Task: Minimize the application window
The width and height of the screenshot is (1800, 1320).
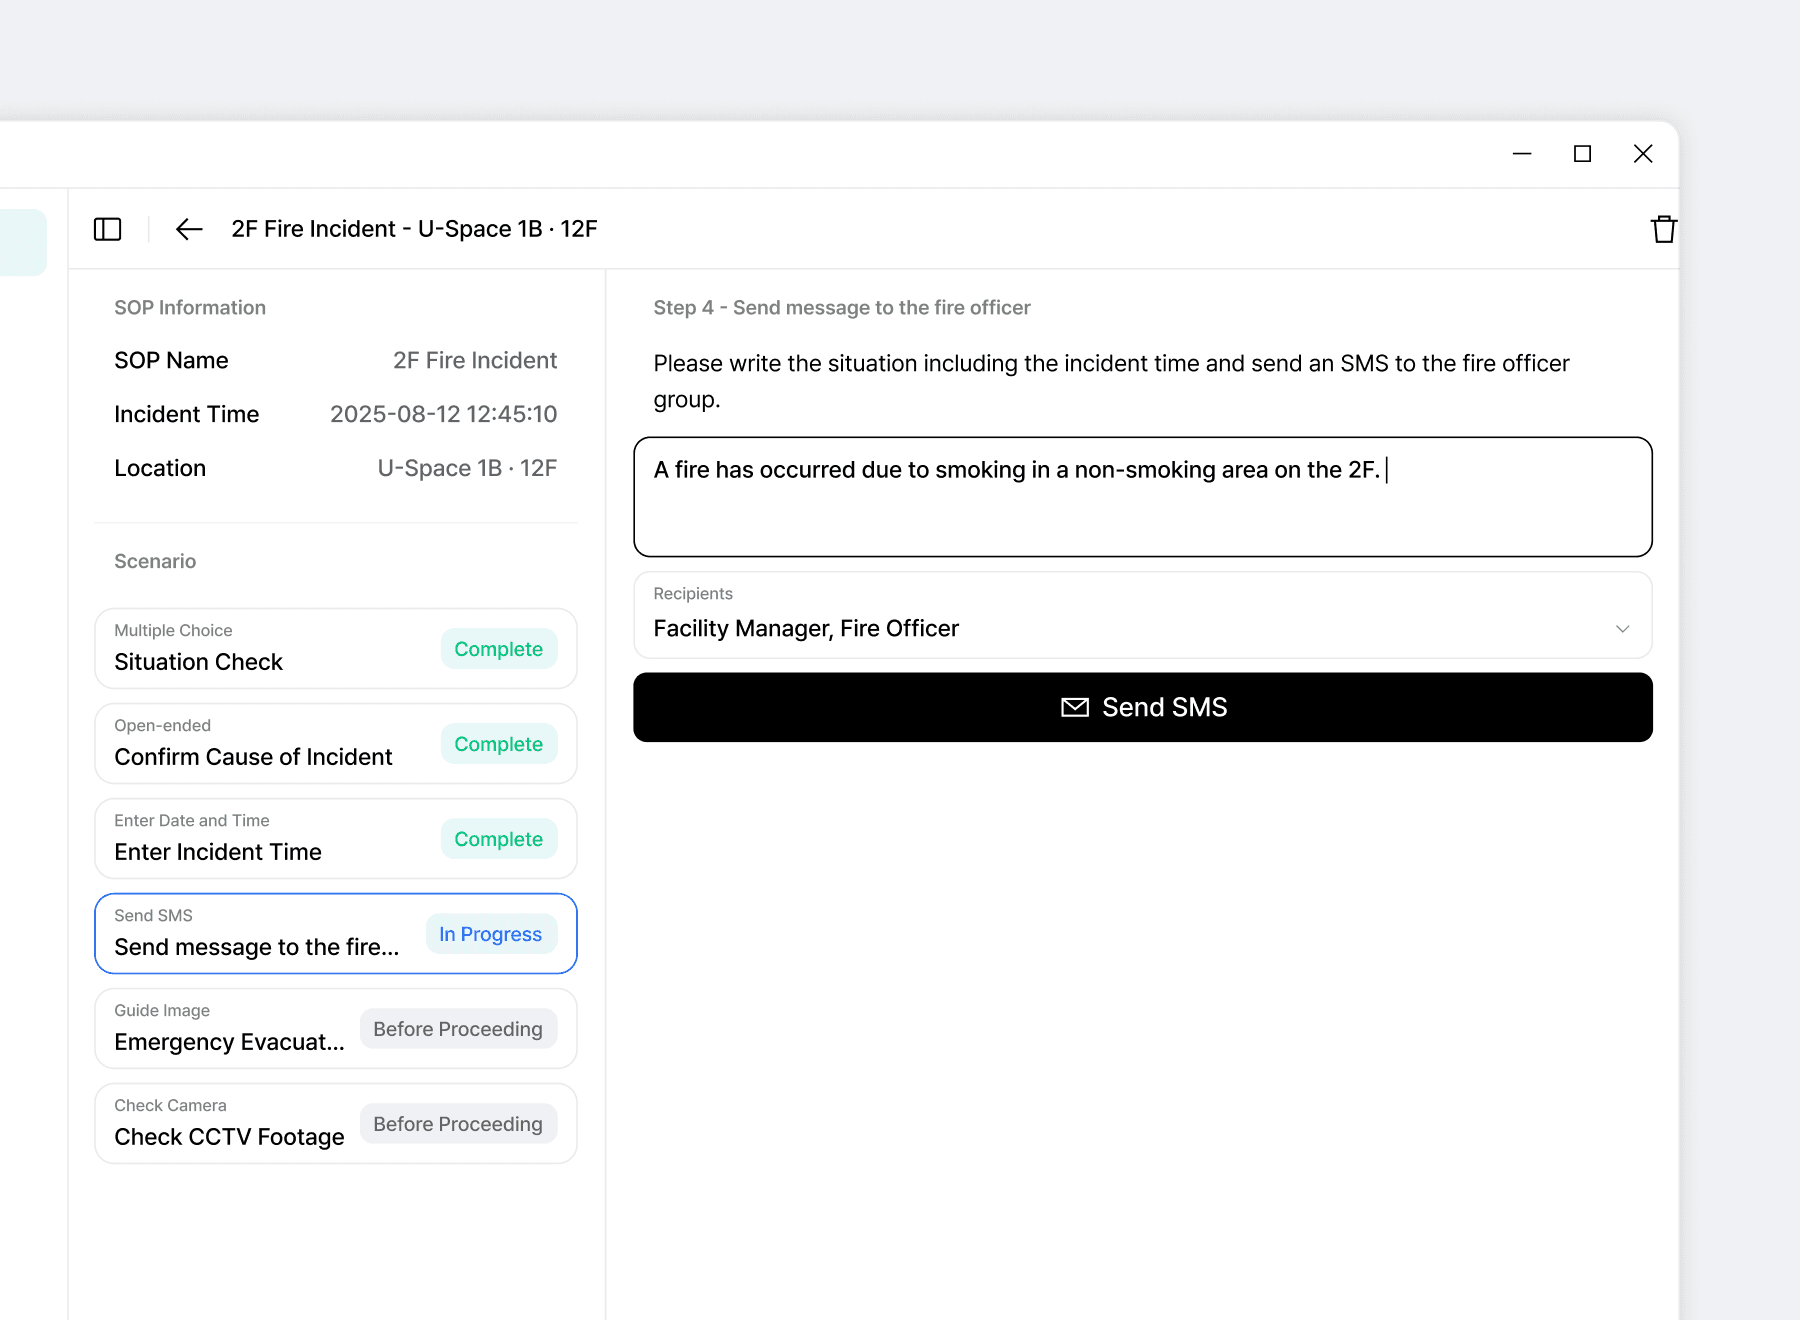Action: tap(1522, 154)
